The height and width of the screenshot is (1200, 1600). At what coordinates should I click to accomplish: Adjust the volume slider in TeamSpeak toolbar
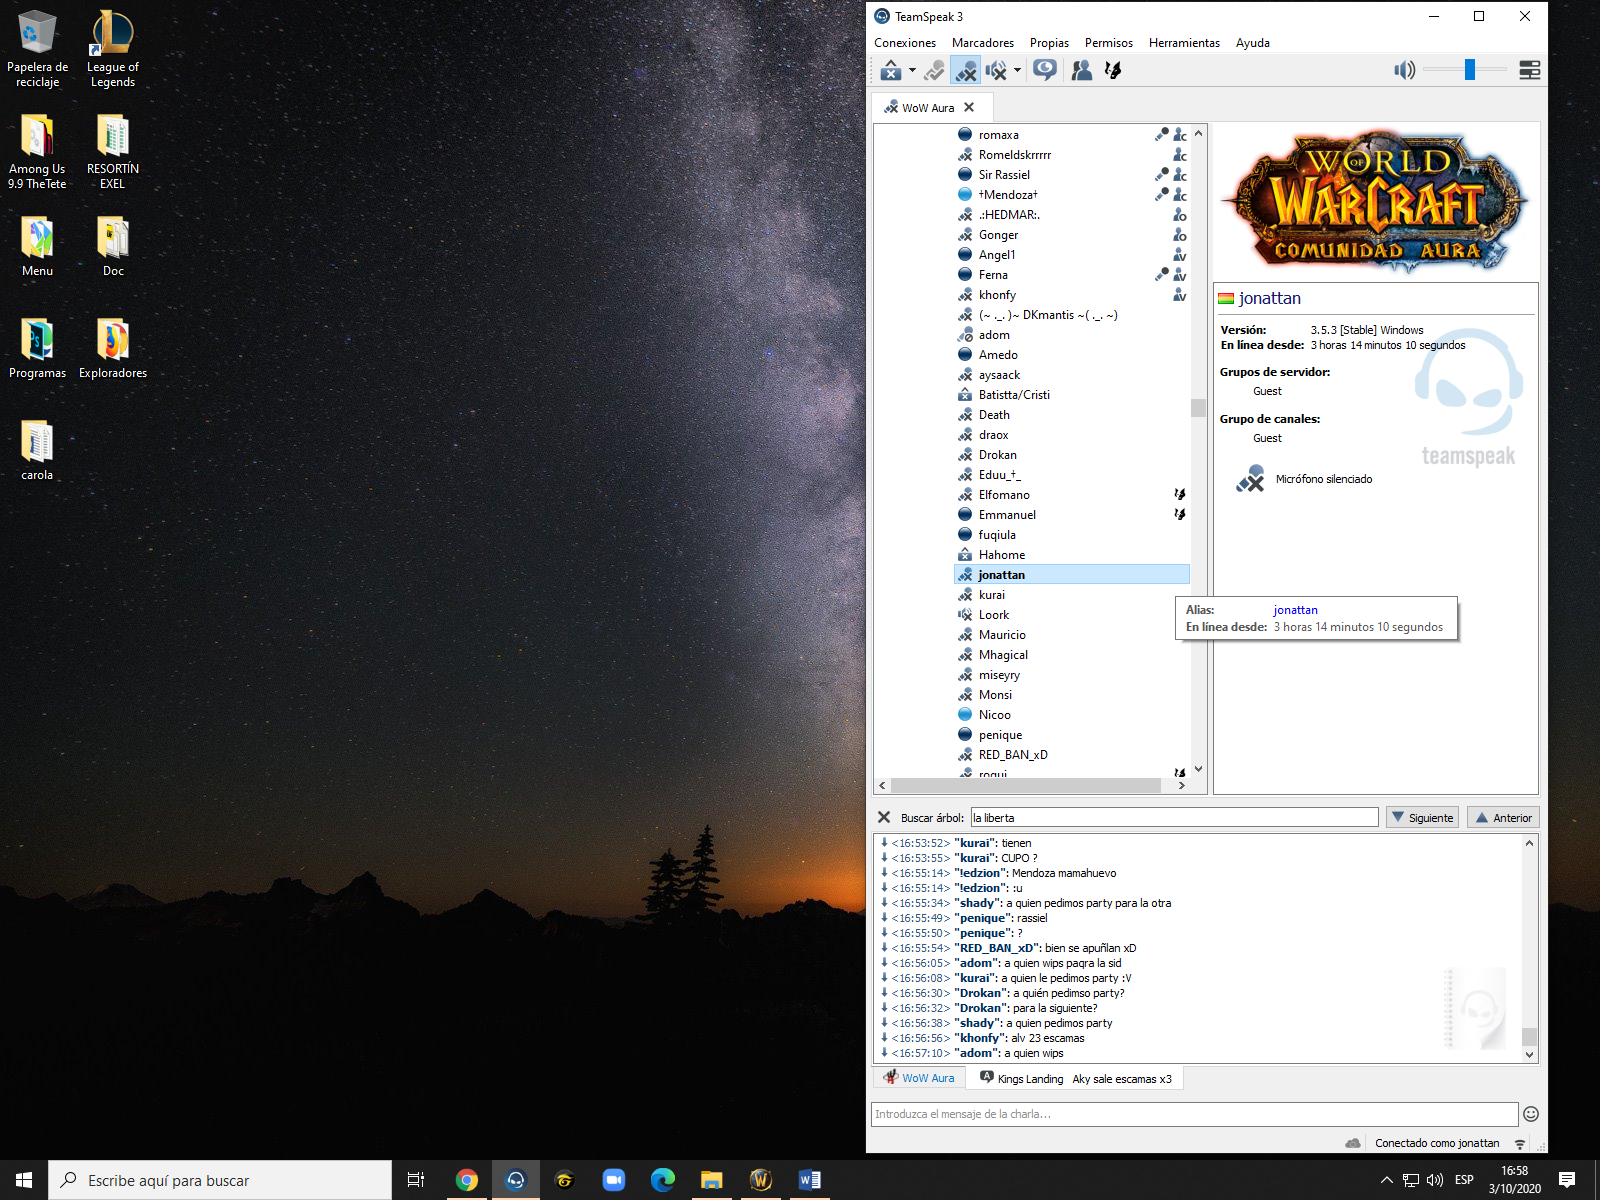coord(1469,69)
